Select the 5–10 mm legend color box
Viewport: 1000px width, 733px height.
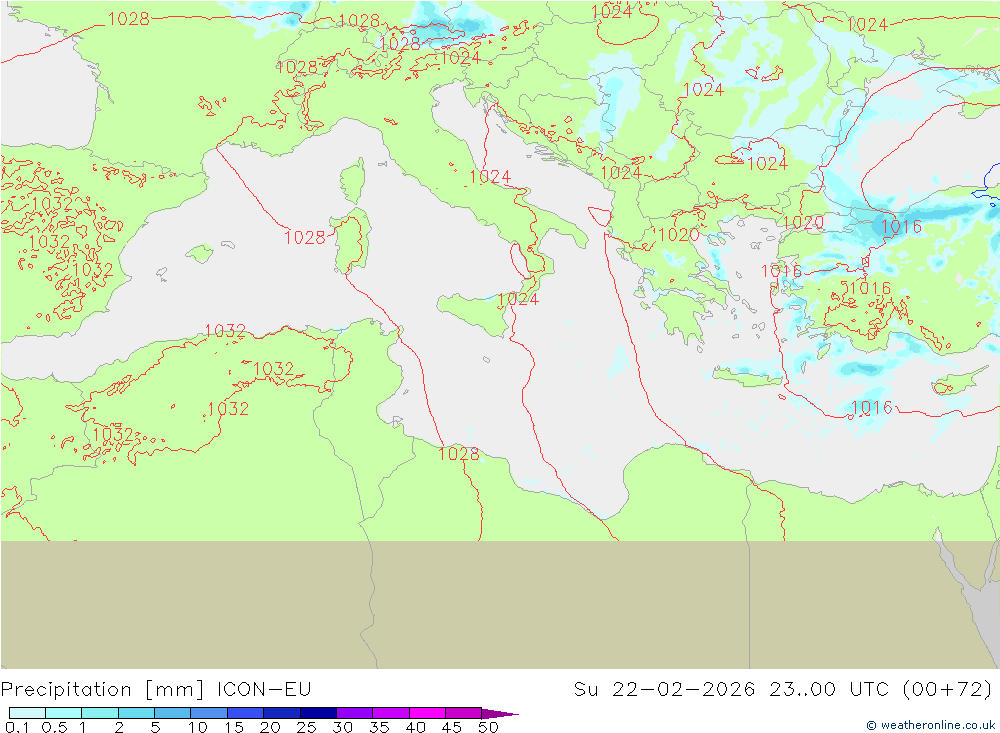pos(173,713)
